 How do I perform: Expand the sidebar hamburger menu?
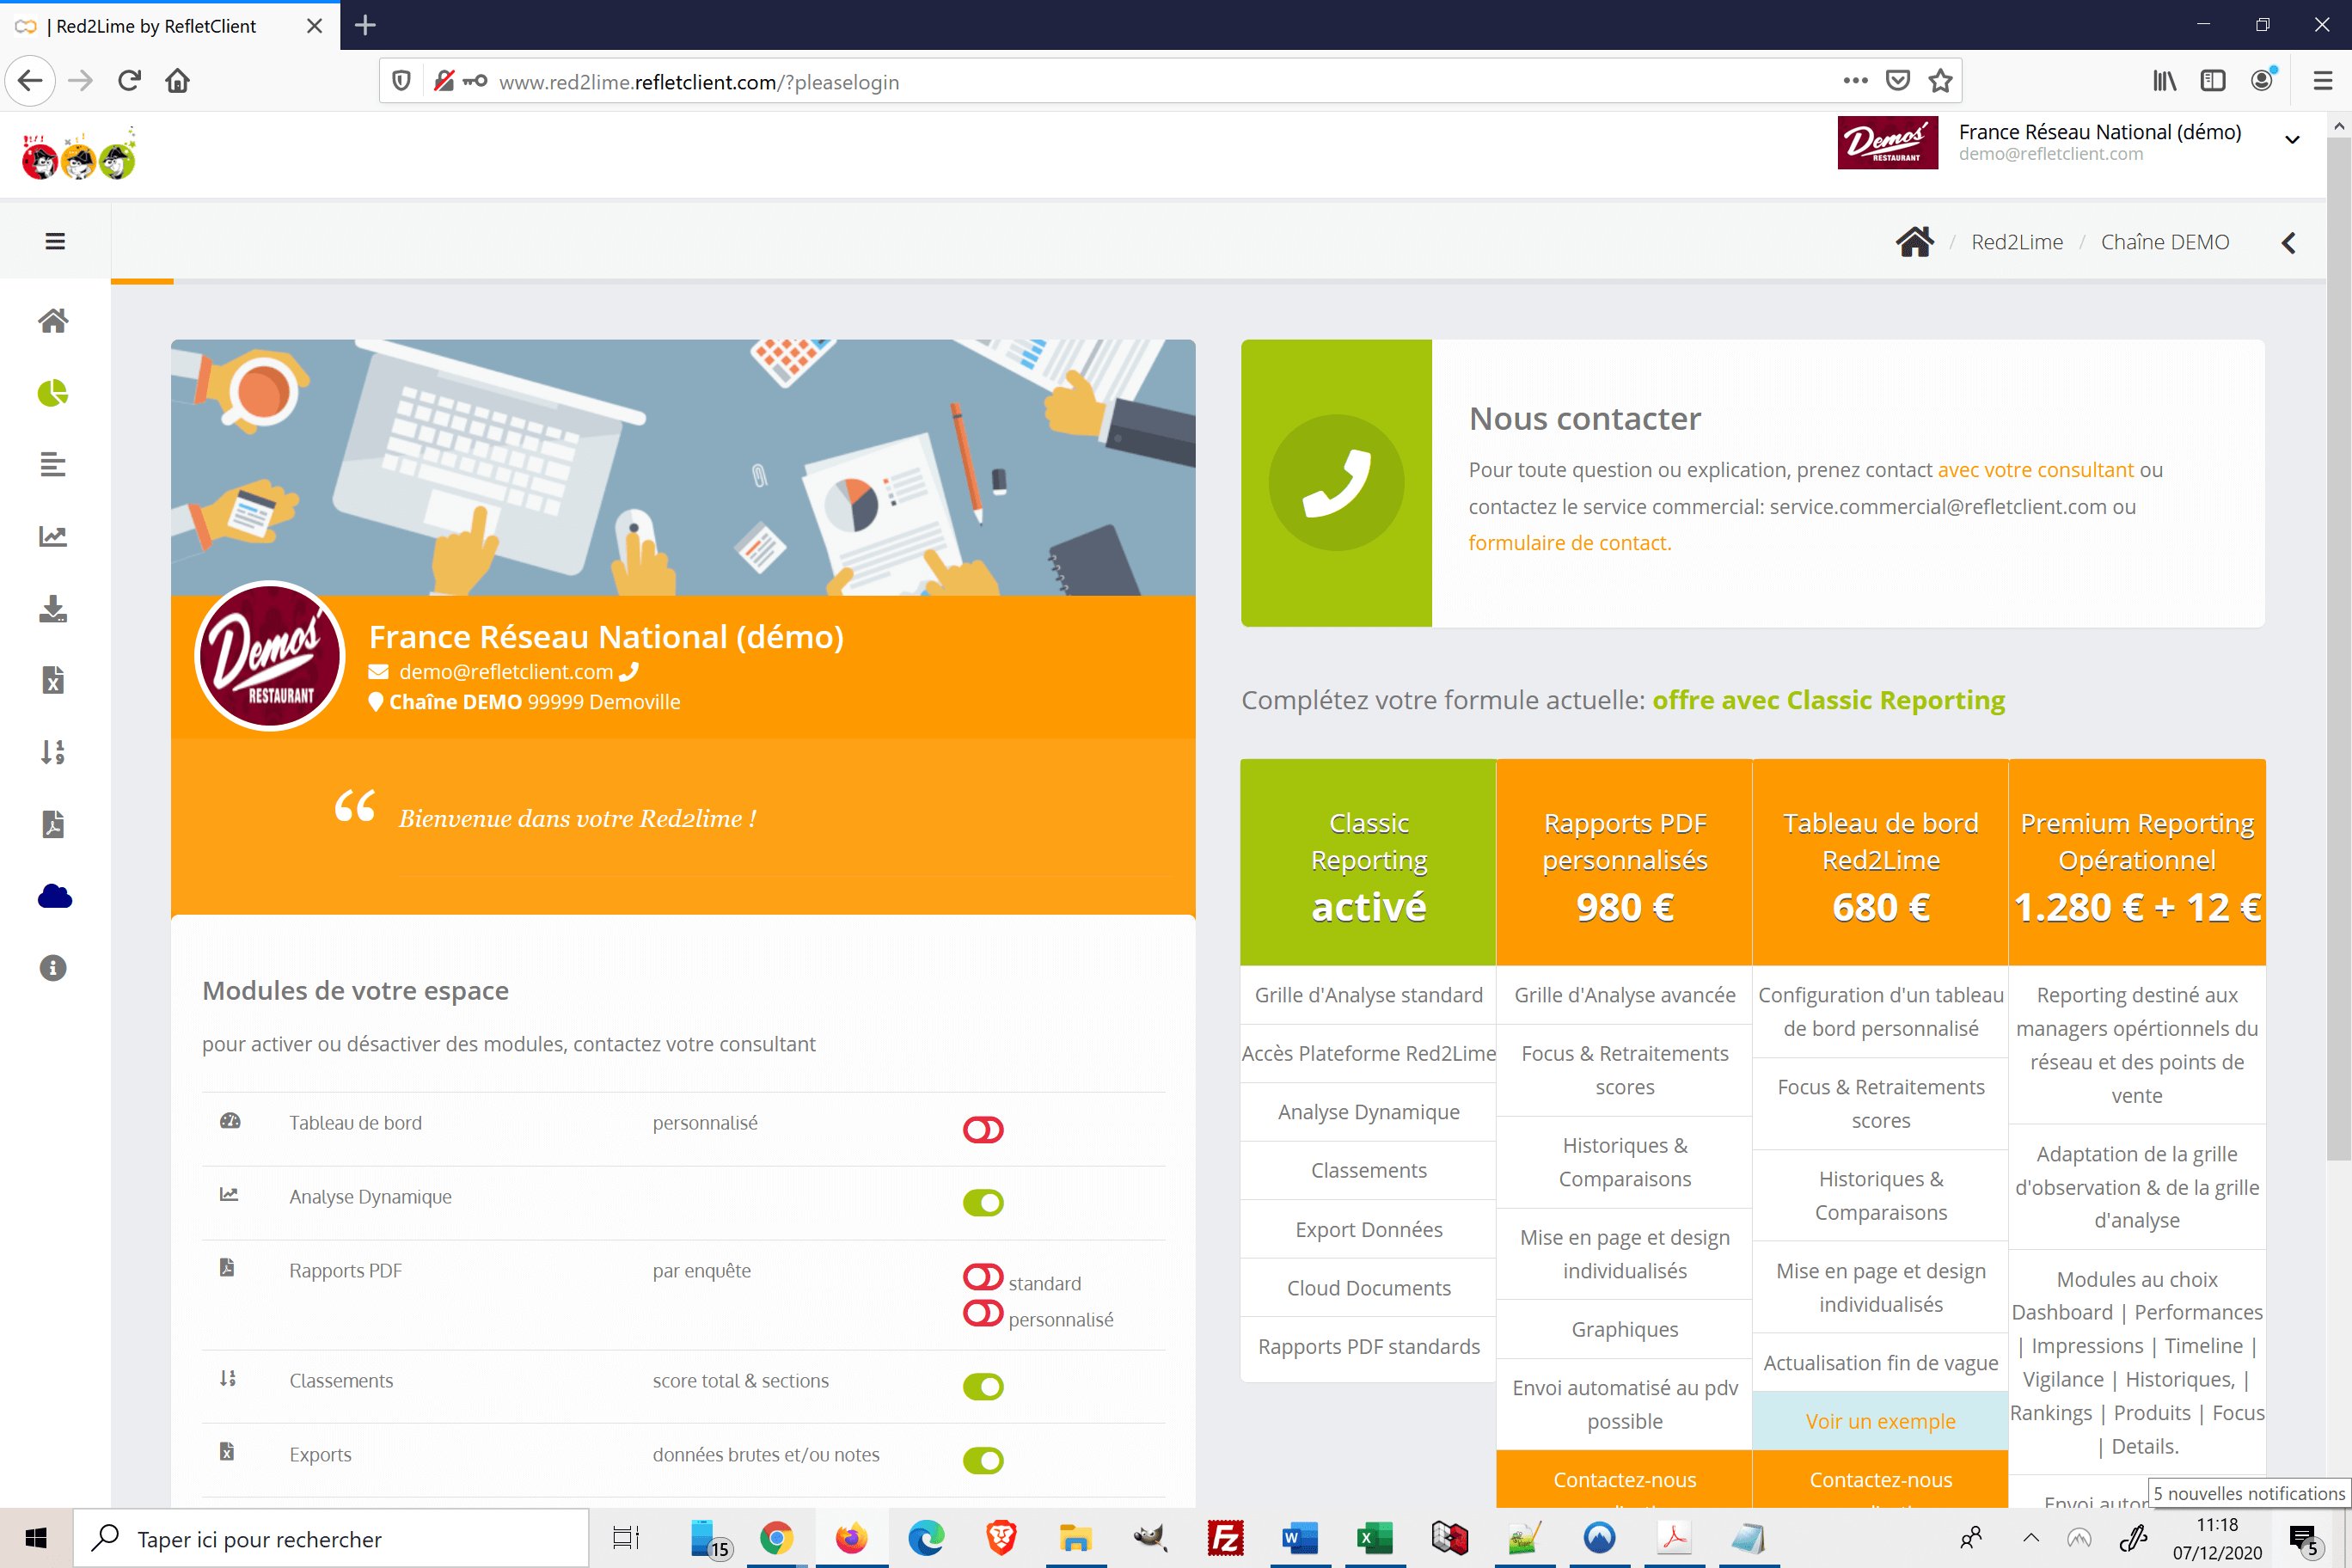point(55,242)
